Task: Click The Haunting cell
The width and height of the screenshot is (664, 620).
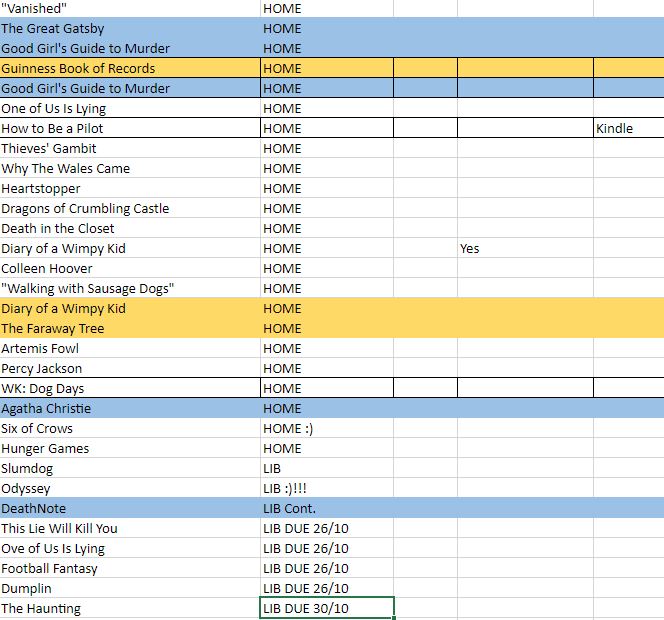Action: pyautogui.click(x=130, y=608)
